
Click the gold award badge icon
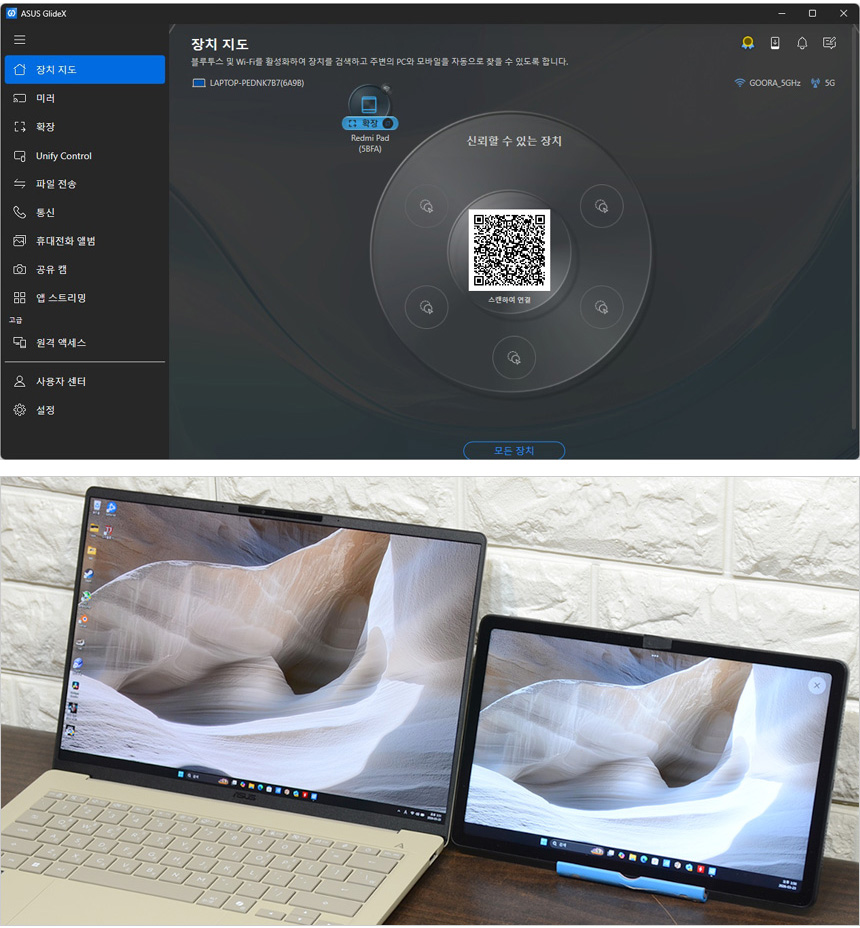[x=747, y=43]
